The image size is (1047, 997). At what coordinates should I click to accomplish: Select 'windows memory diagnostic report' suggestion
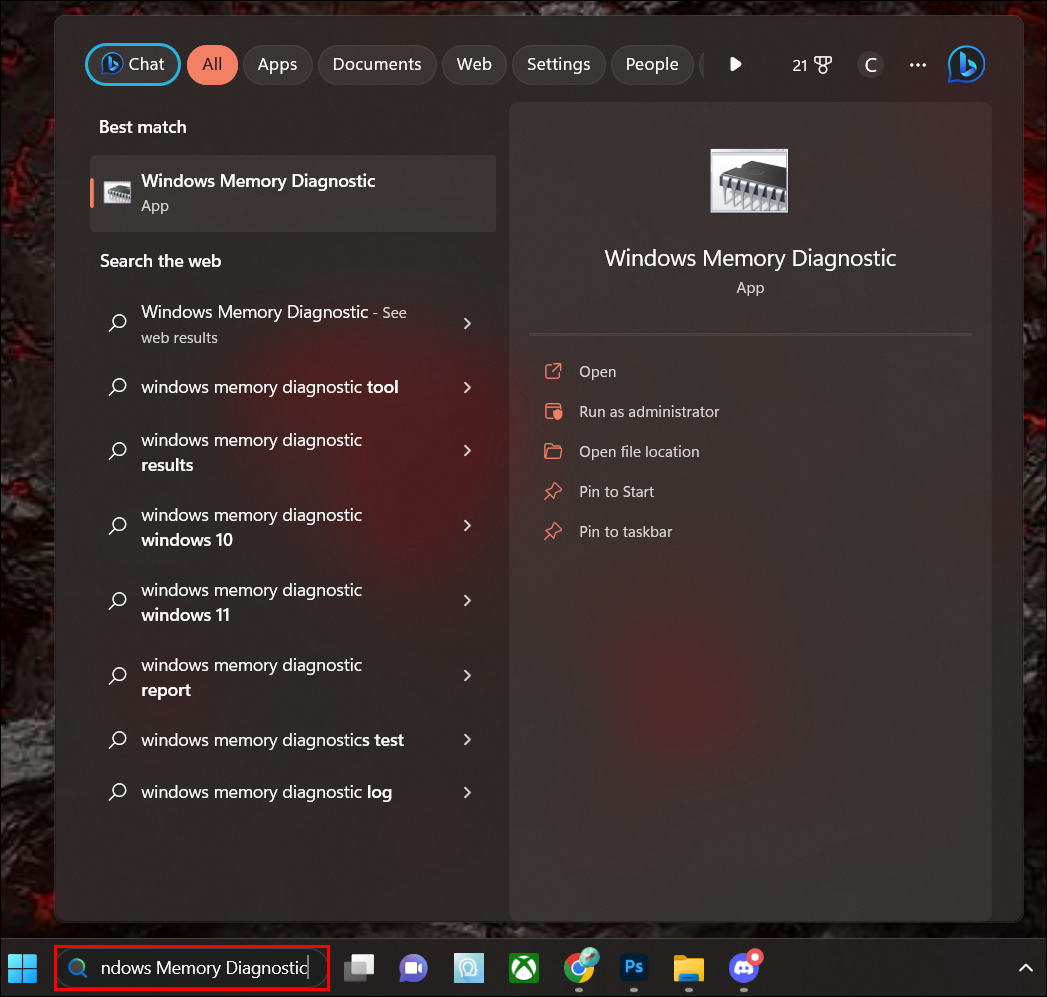(293, 677)
